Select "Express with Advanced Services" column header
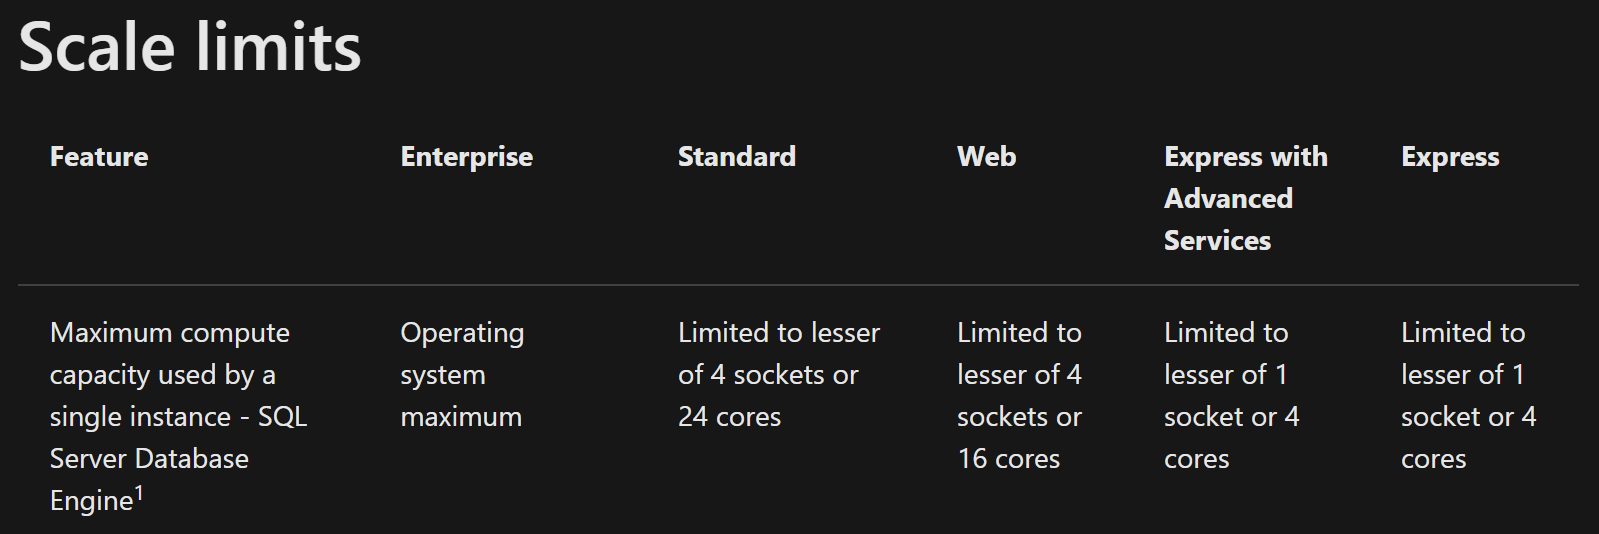Image resolution: width=1599 pixels, height=534 pixels. (1245, 198)
